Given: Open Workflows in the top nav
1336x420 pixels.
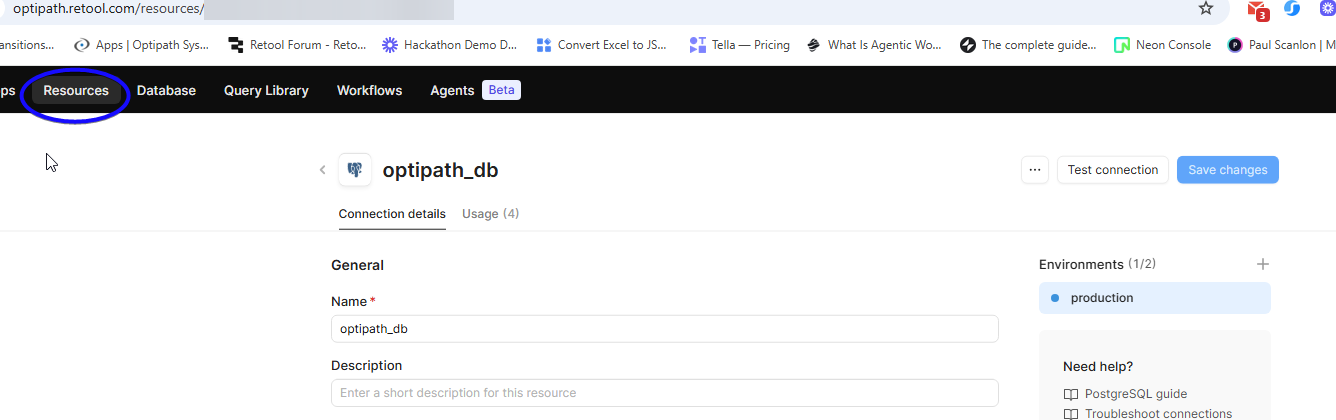Looking at the screenshot, I should coord(369,91).
